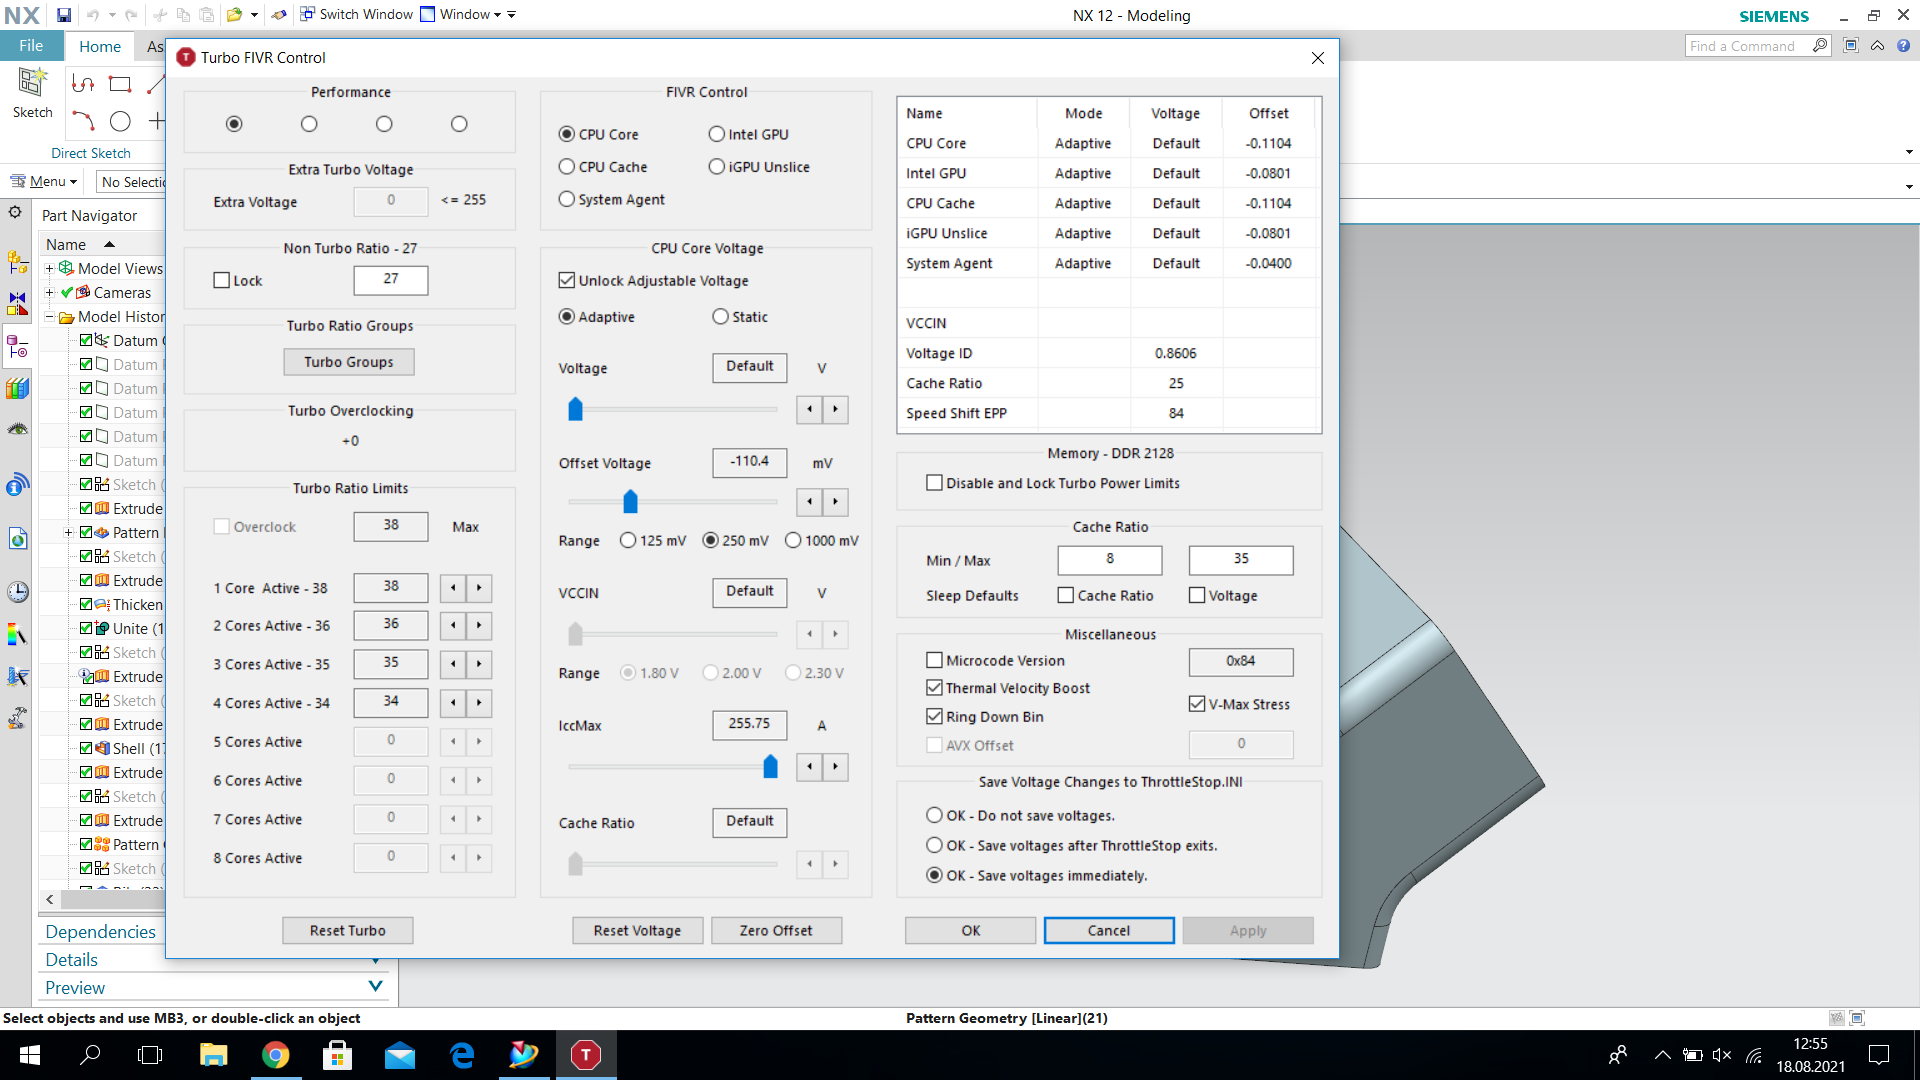Open the History clock icon in sidebar
The height and width of the screenshot is (1080, 1920).
point(18,592)
